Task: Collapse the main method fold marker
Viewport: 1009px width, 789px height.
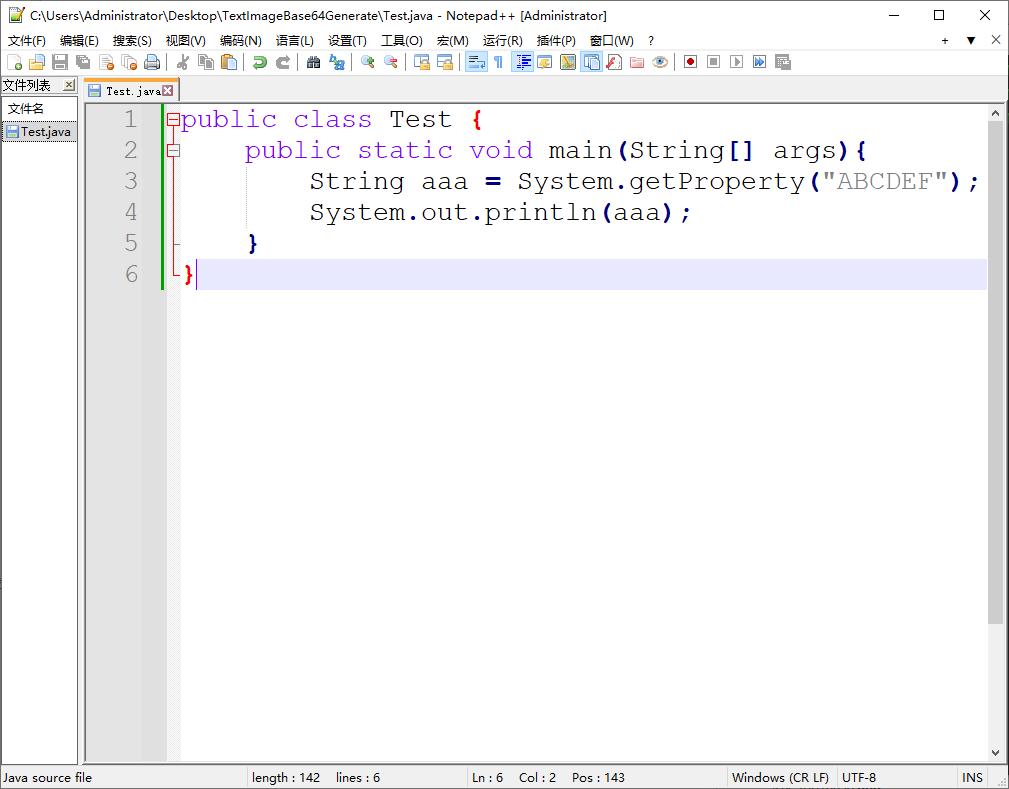Action: pyautogui.click(x=173, y=151)
